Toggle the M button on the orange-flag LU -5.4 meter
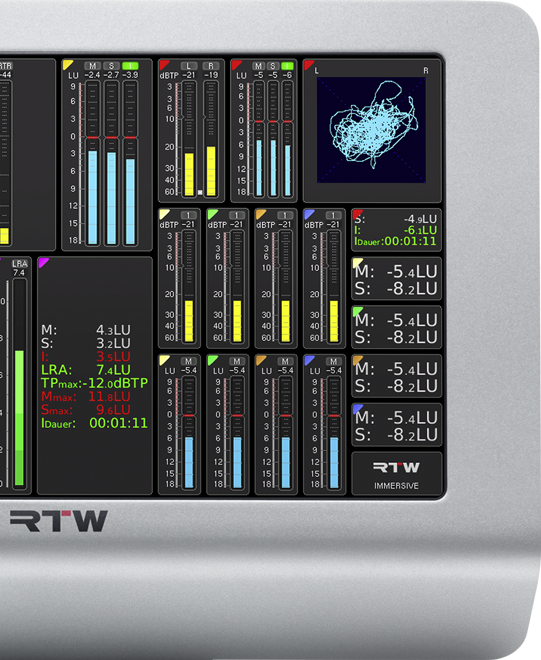This screenshot has width=541, height=660. (x=285, y=361)
